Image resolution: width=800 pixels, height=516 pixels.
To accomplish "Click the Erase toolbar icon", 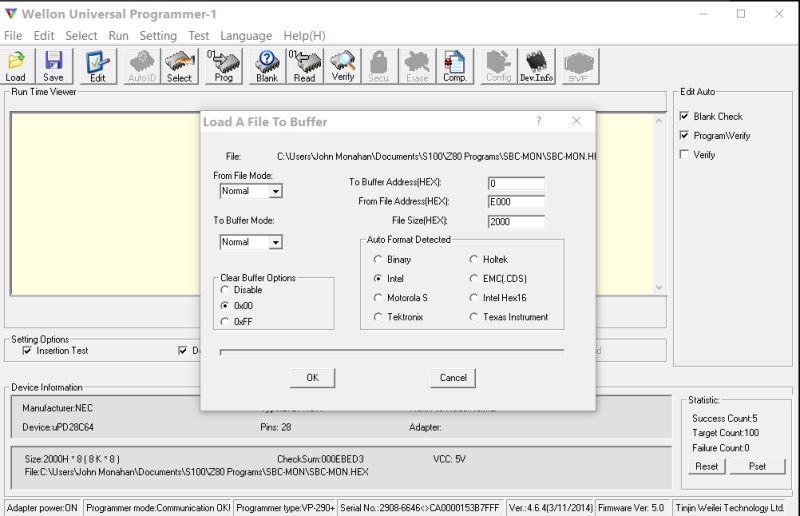I will pos(417,66).
